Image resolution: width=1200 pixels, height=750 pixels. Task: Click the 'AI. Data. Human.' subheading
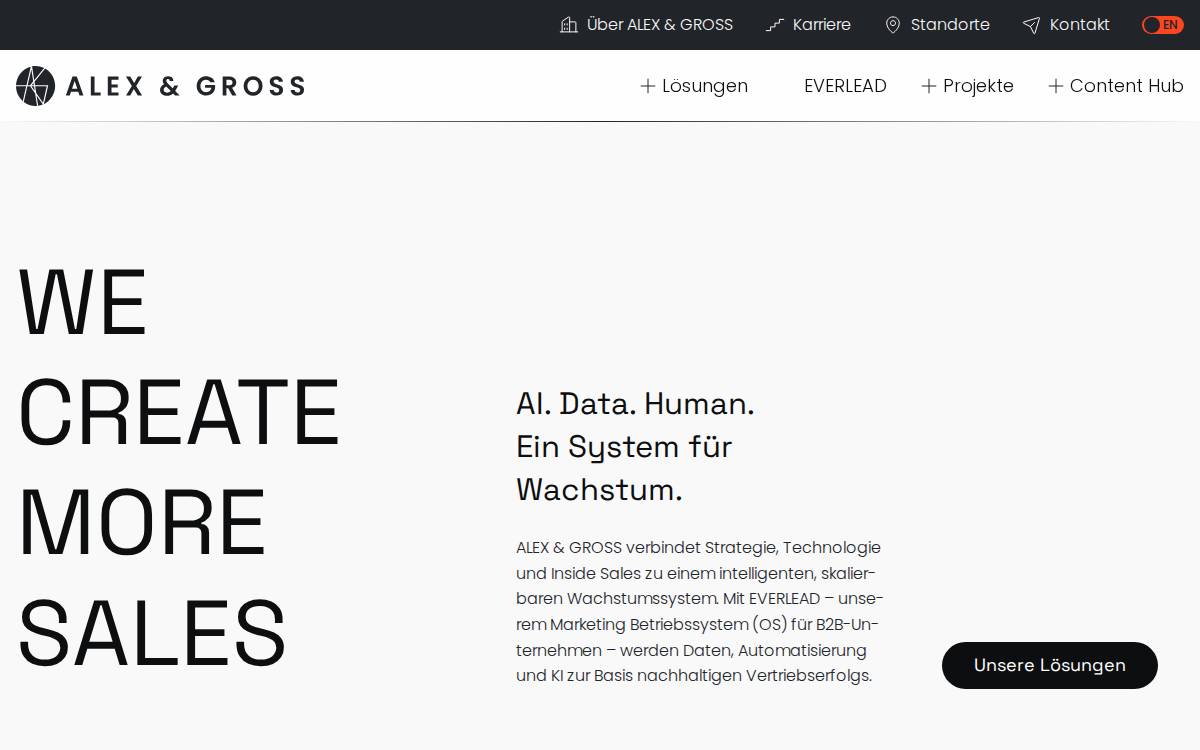tap(635, 404)
